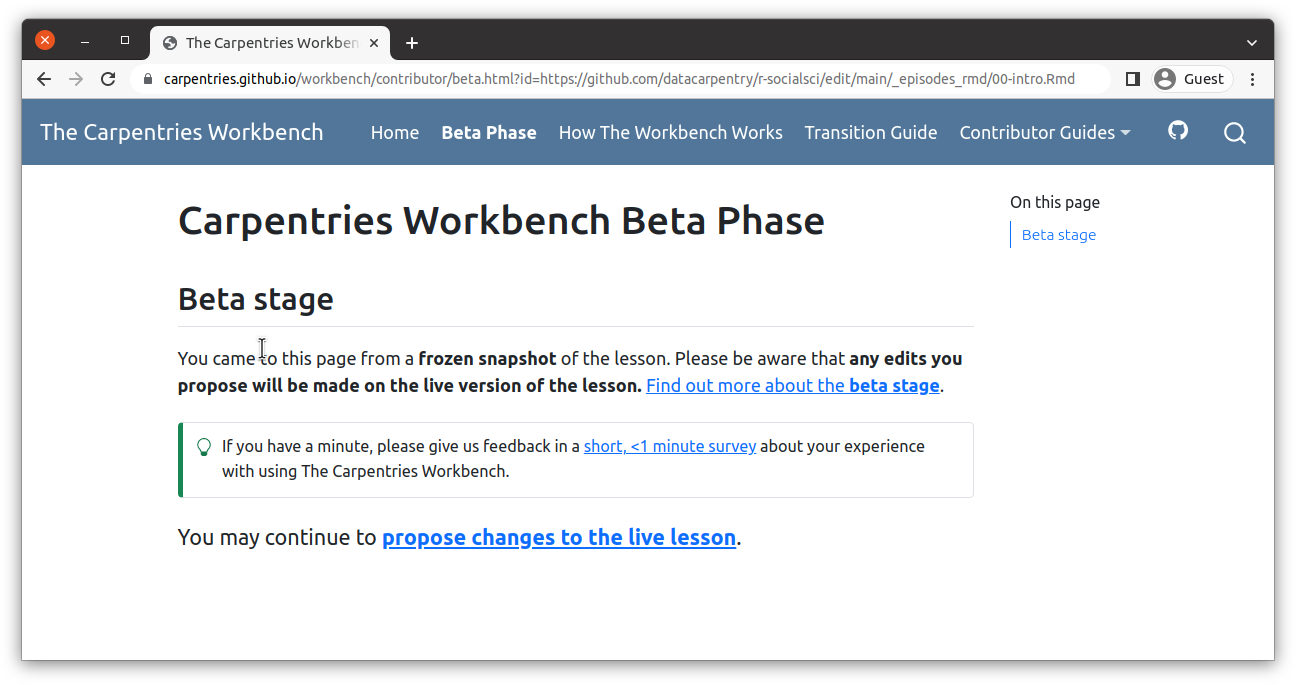Open the GitHub repository icon
The width and height of the screenshot is (1296, 685).
click(1178, 131)
